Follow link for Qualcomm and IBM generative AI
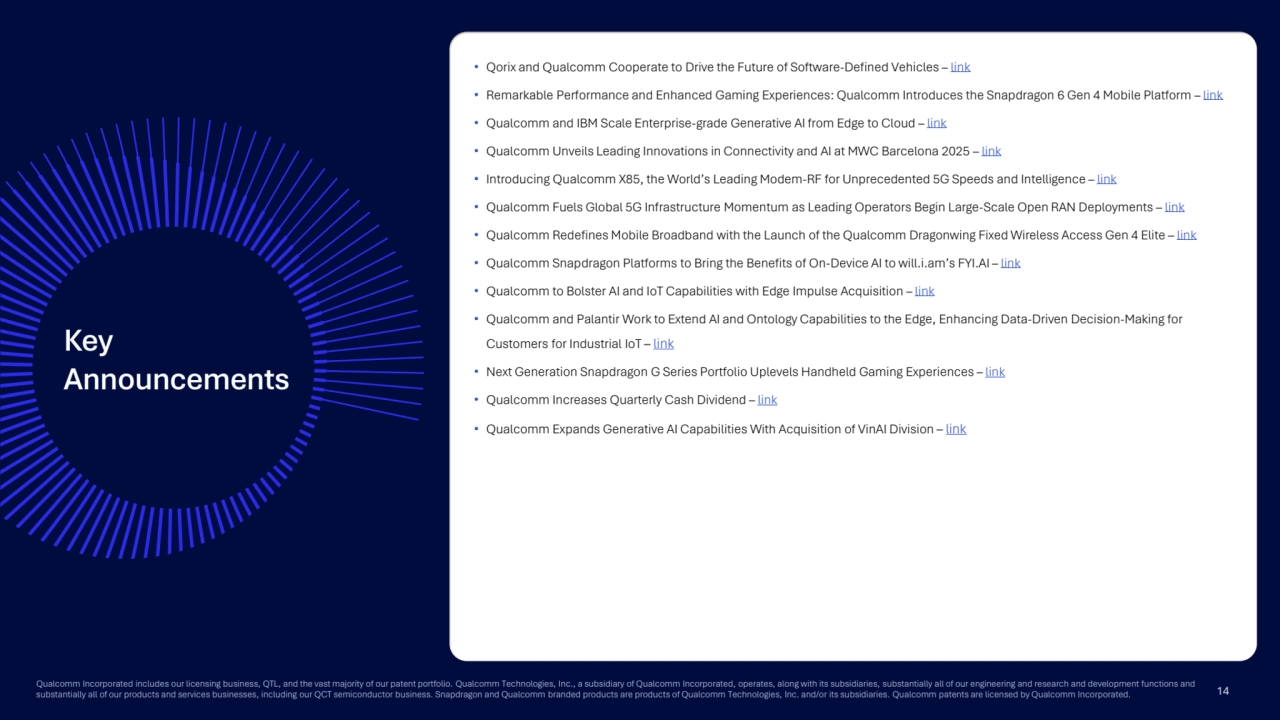Image resolution: width=1280 pixels, height=720 pixels. point(936,123)
